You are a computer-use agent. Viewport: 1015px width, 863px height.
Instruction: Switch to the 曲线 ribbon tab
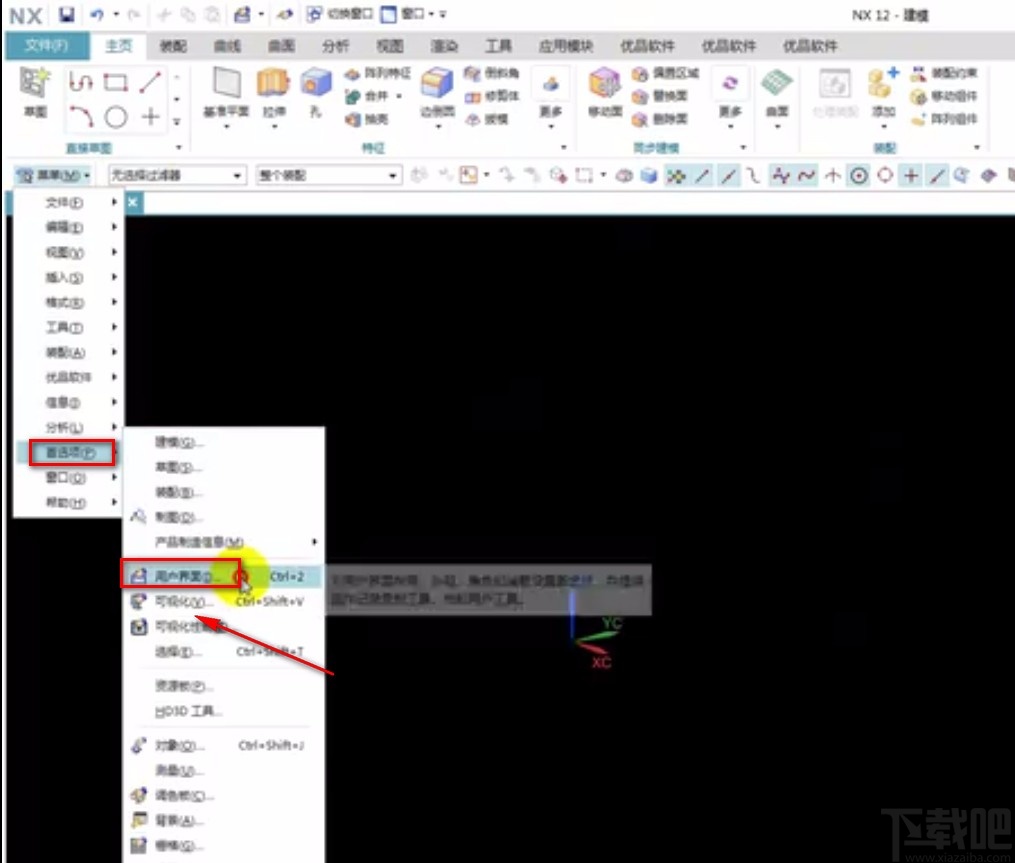(x=227, y=46)
